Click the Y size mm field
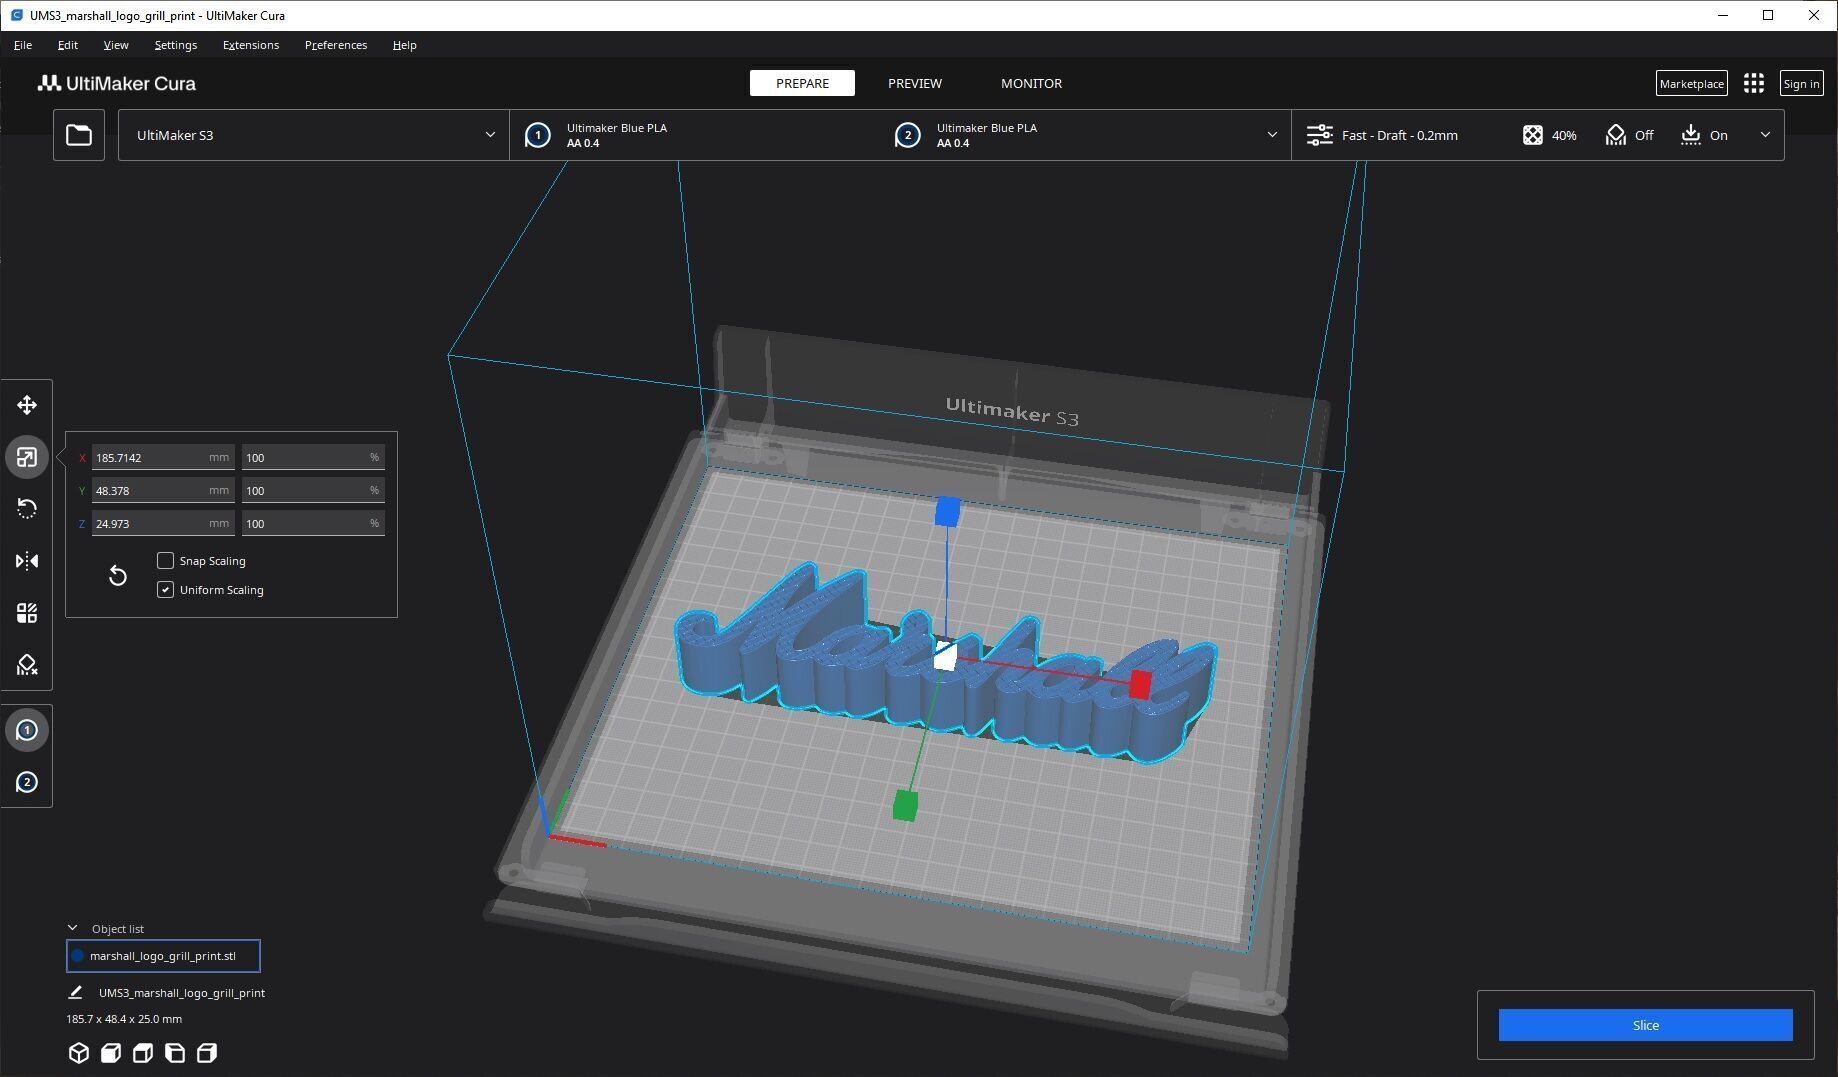Image resolution: width=1838 pixels, height=1077 pixels. point(163,490)
